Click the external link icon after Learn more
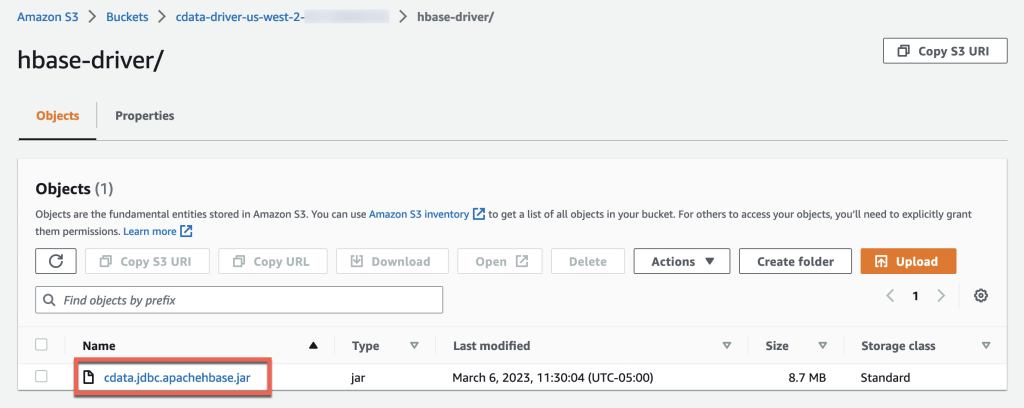This screenshot has width=1024, height=408. (x=186, y=231)
